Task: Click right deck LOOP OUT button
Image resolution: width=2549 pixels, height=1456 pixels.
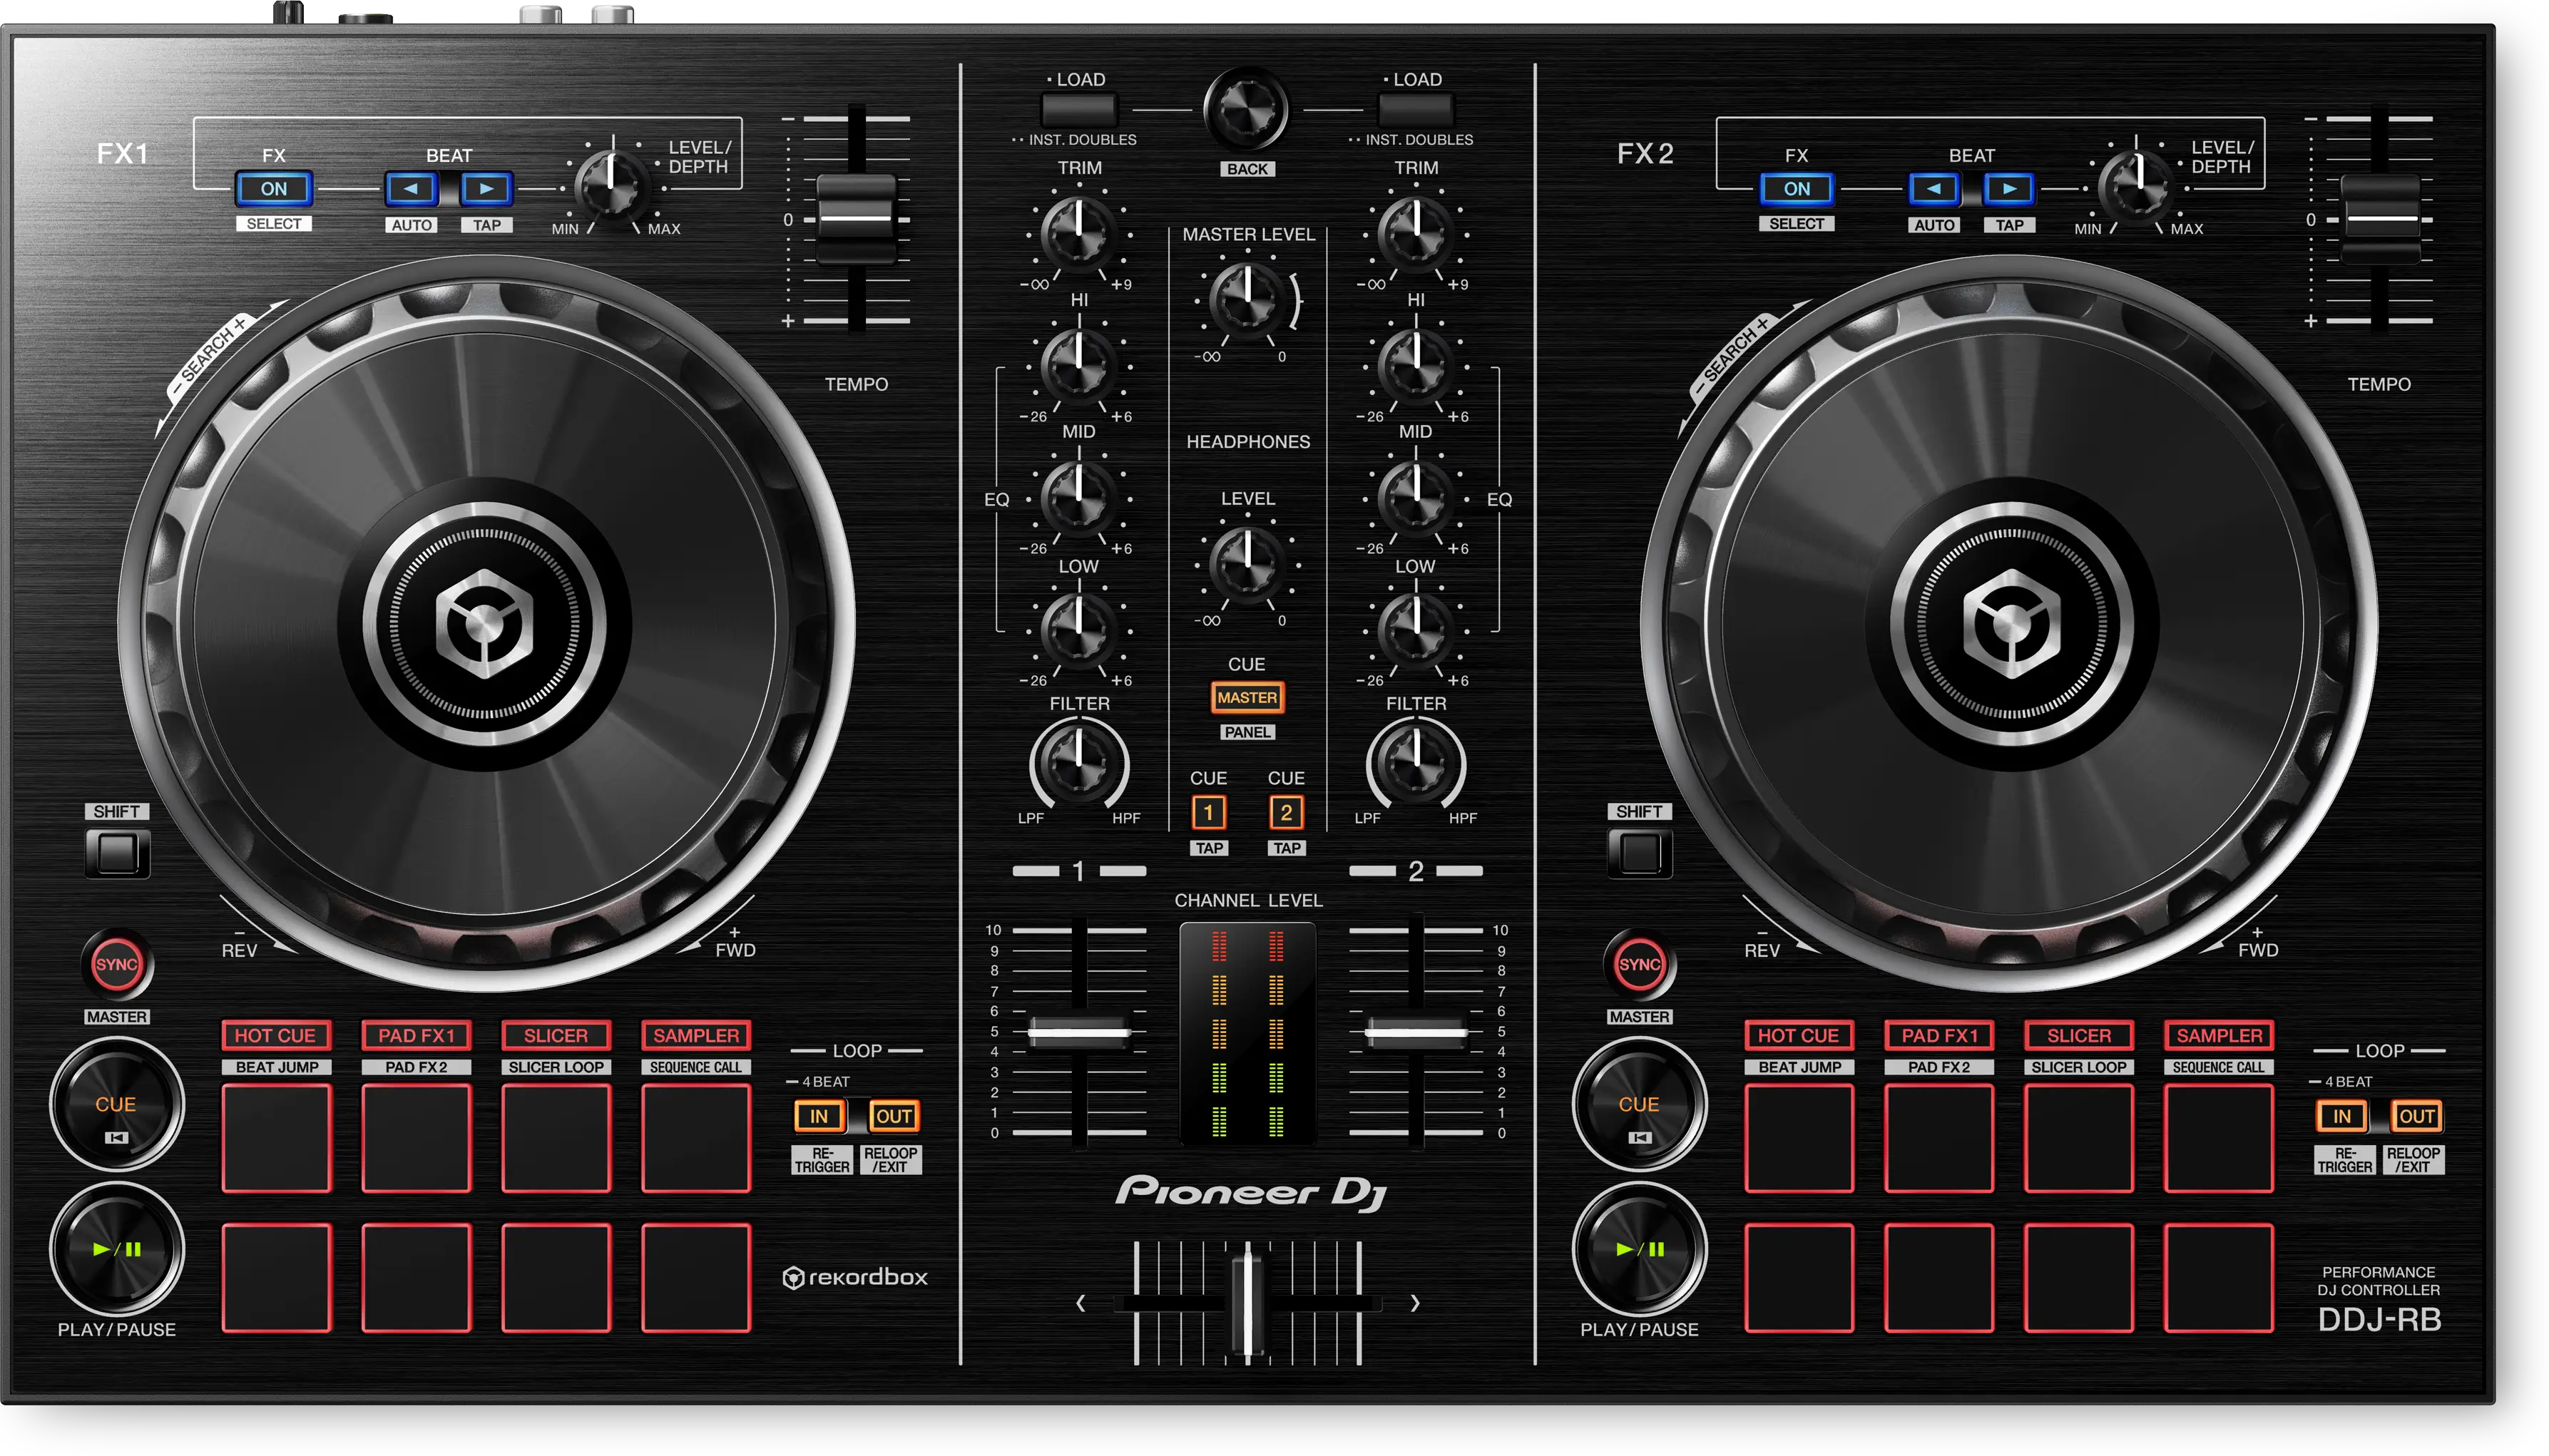Action: point(2417,1117)
